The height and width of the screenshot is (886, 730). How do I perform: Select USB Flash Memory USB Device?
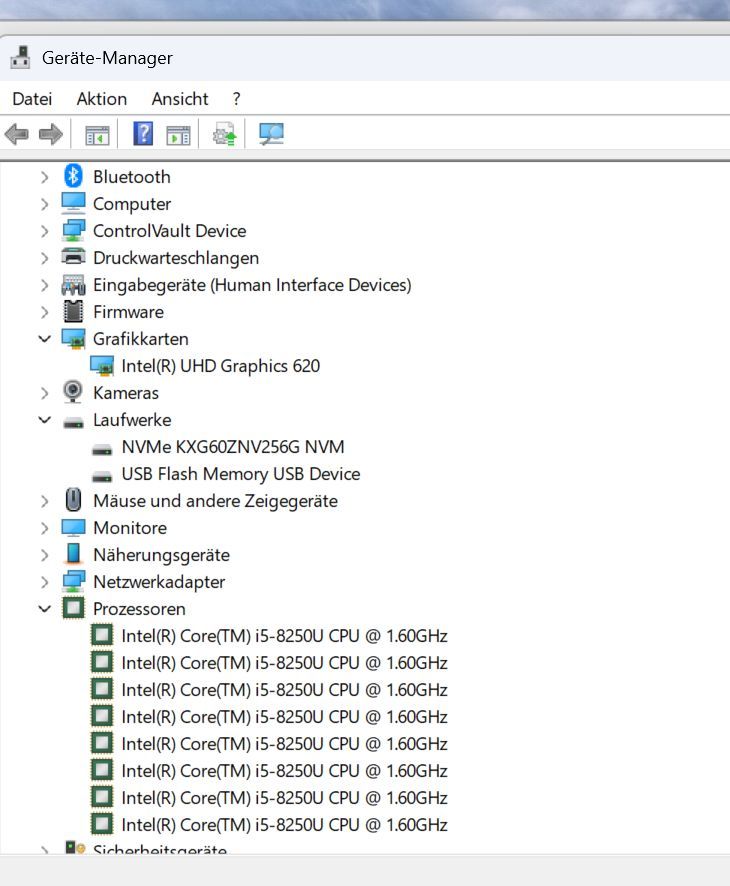(240, 474)
